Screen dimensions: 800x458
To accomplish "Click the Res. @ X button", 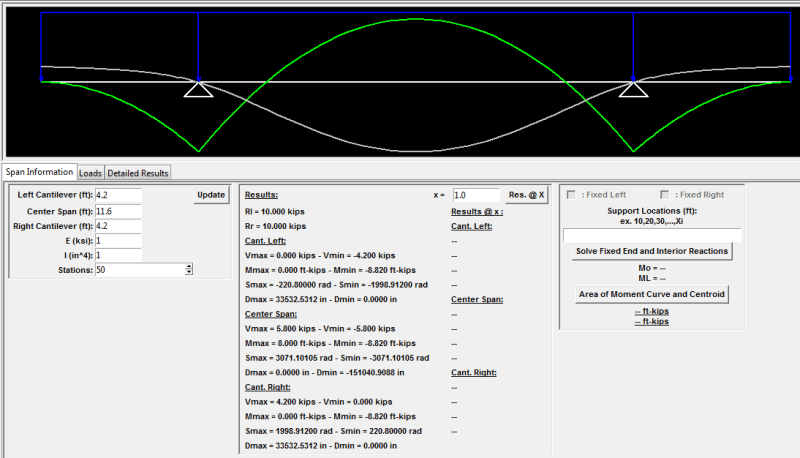I will [527, 195].
